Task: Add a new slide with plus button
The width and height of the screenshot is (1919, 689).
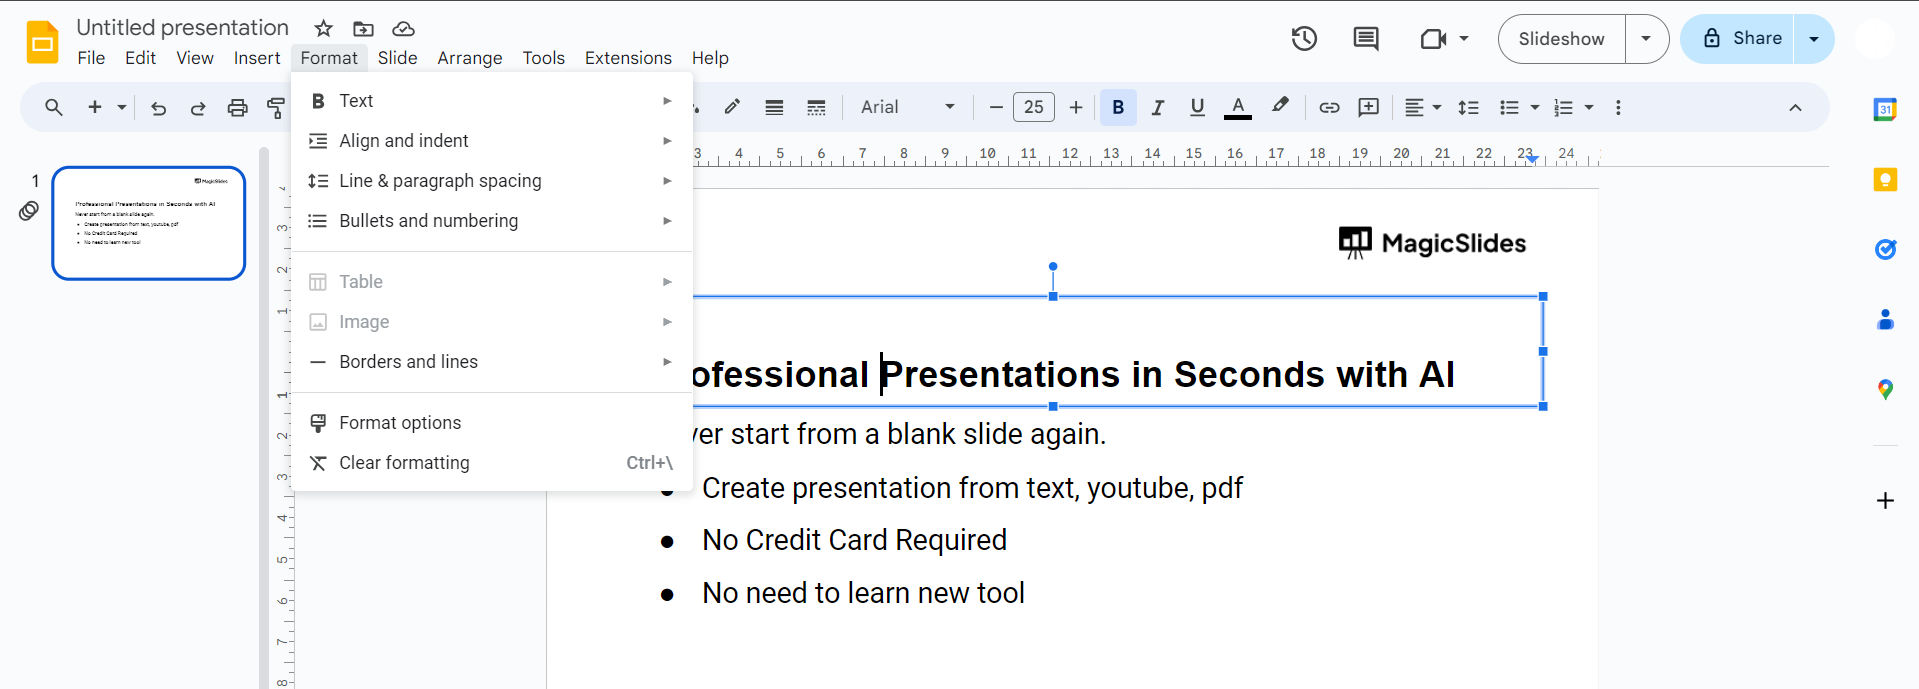Action: pyautogui.click(x=95, y=107)
